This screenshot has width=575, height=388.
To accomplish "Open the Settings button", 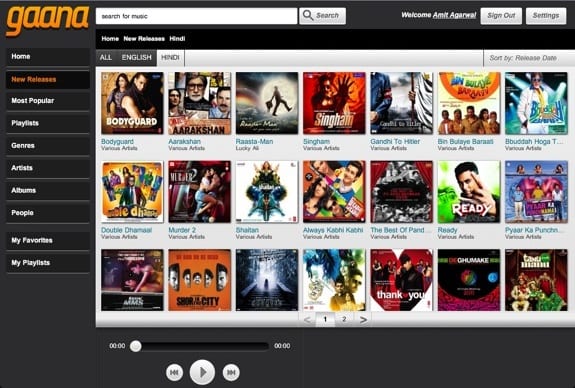I will pos(546,16).
